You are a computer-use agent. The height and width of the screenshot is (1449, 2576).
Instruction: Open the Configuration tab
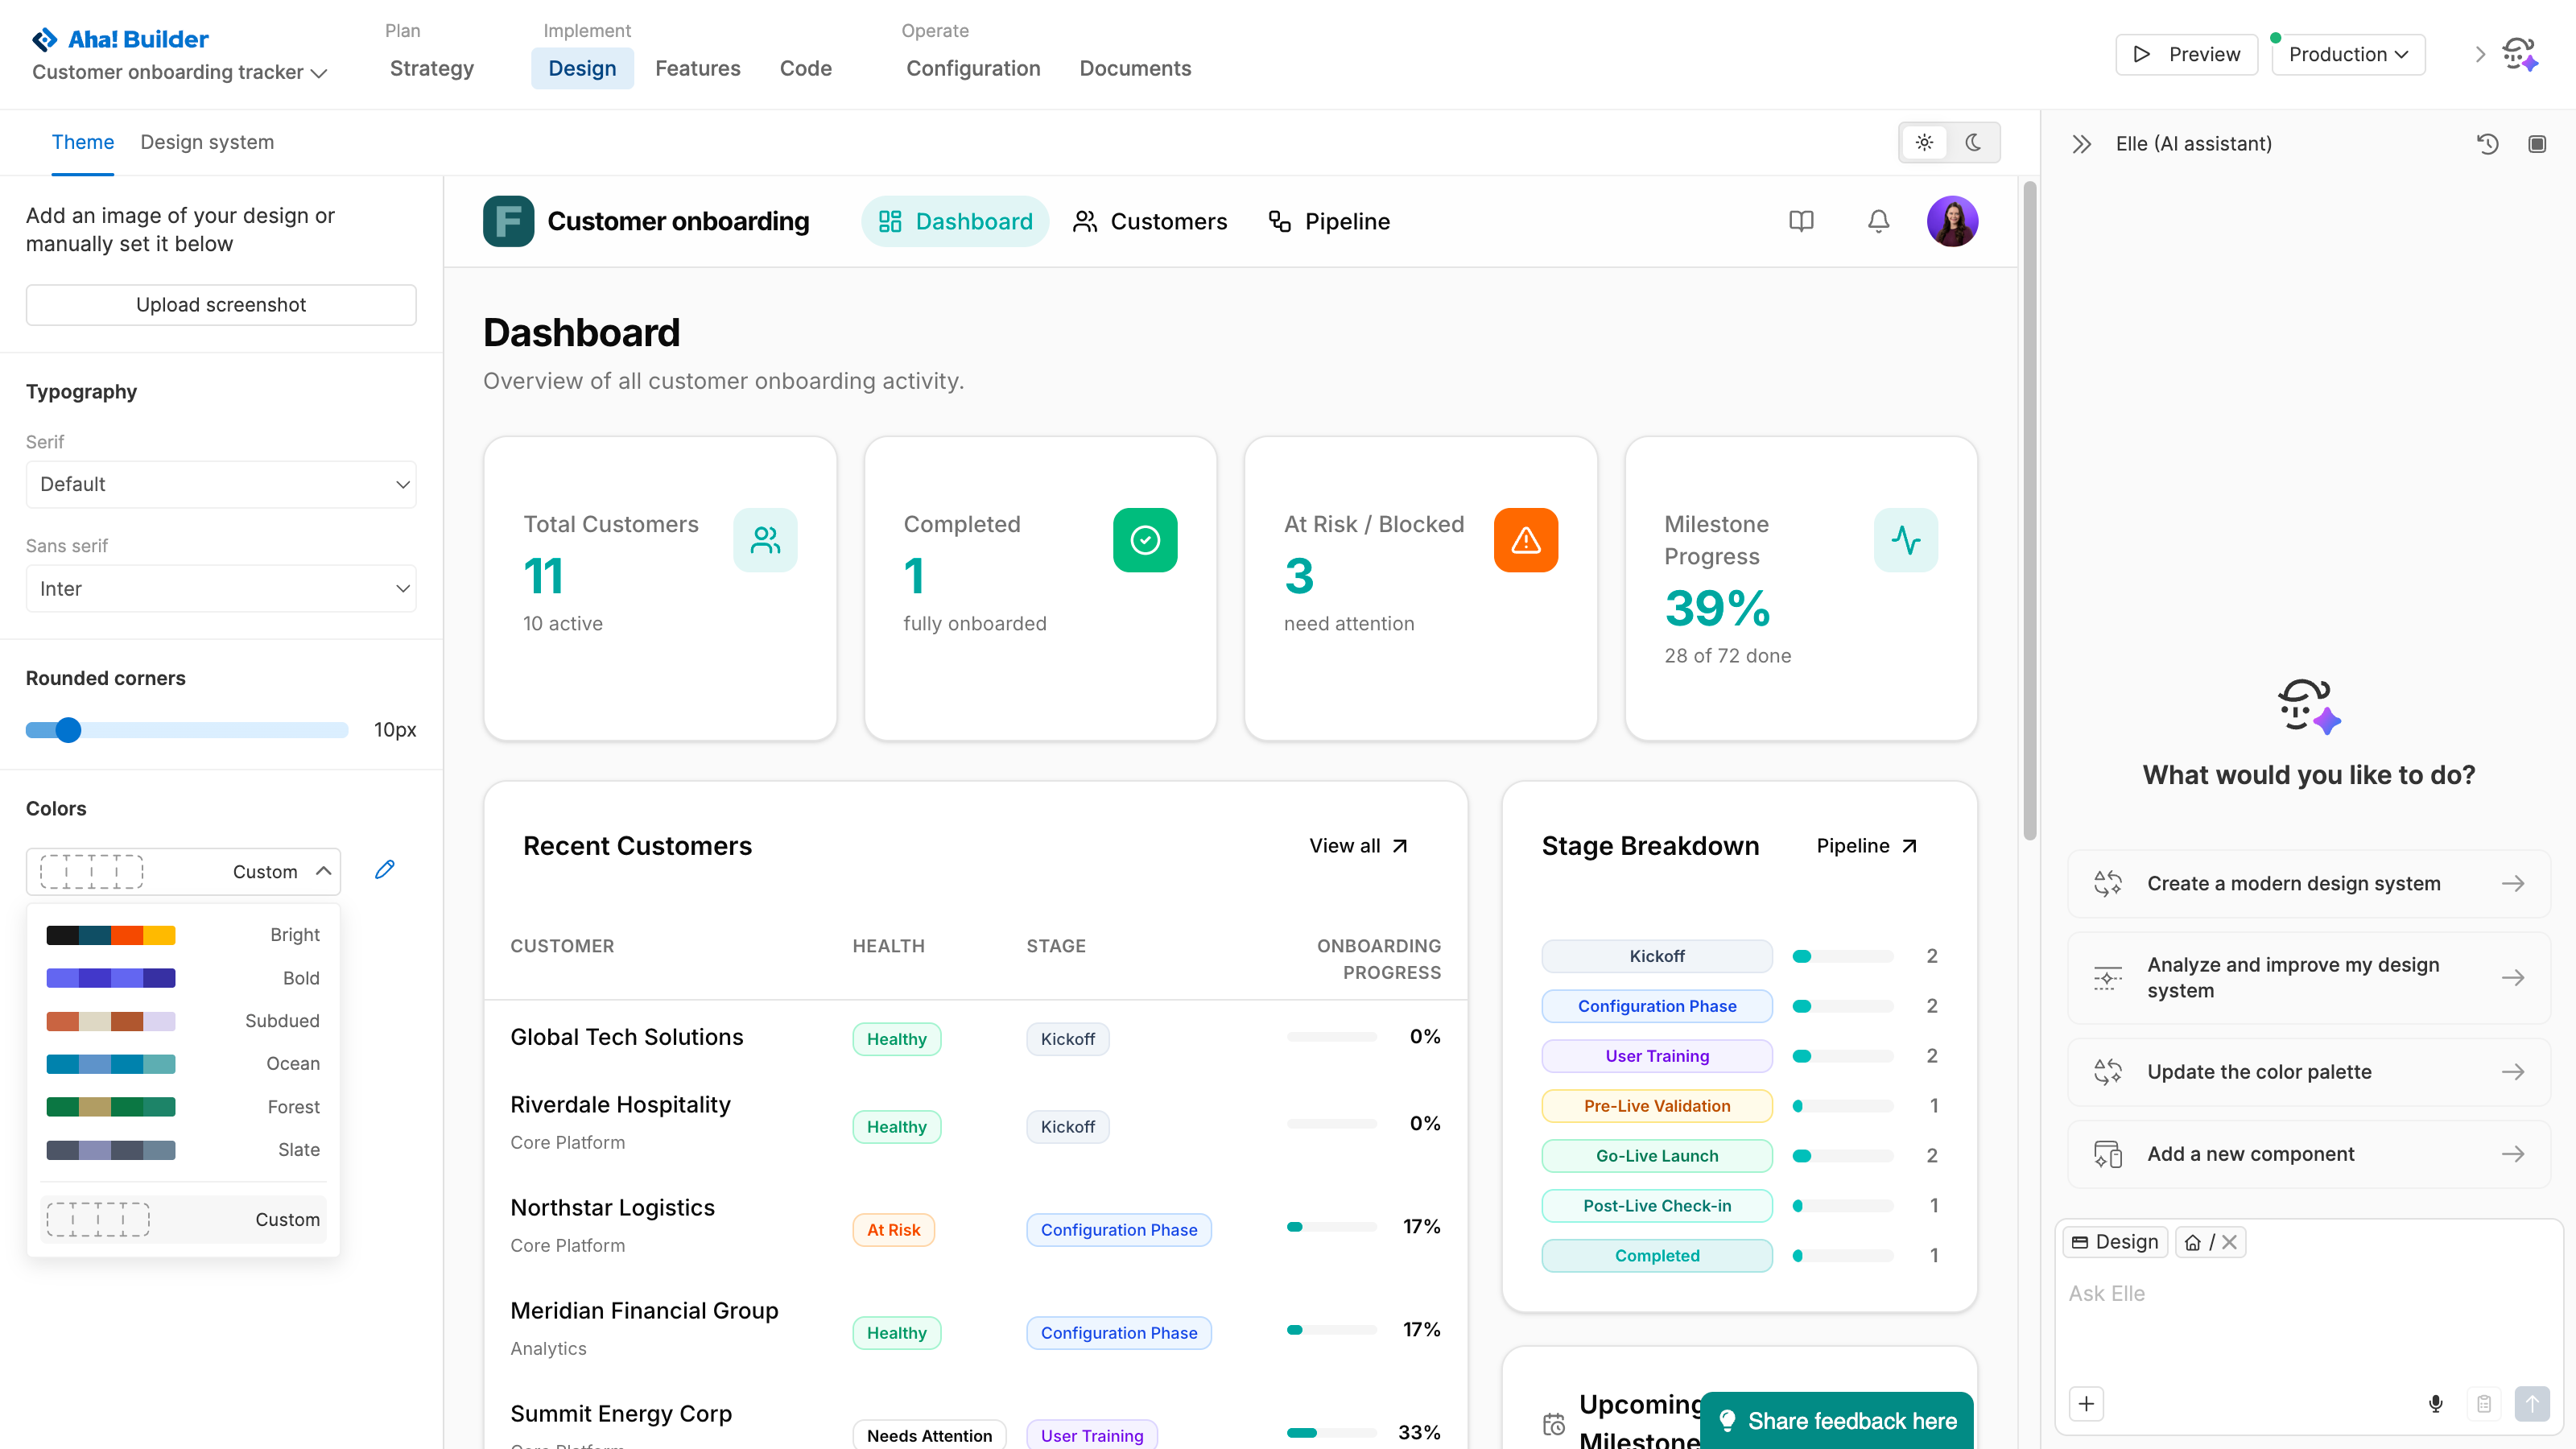point(973,68)
